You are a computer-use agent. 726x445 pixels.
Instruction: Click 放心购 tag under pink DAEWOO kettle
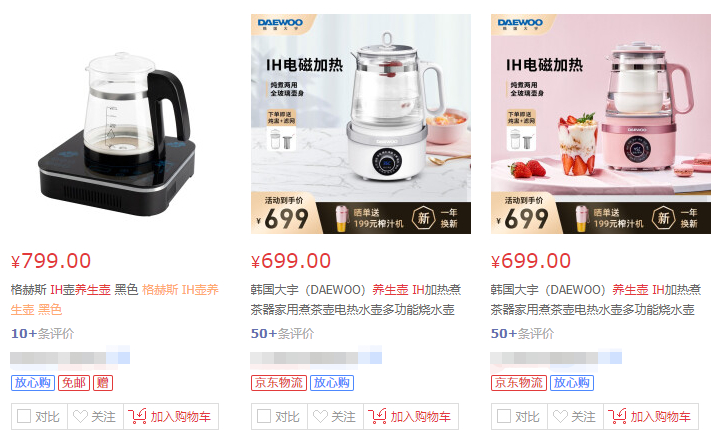(x=572, y=383)
